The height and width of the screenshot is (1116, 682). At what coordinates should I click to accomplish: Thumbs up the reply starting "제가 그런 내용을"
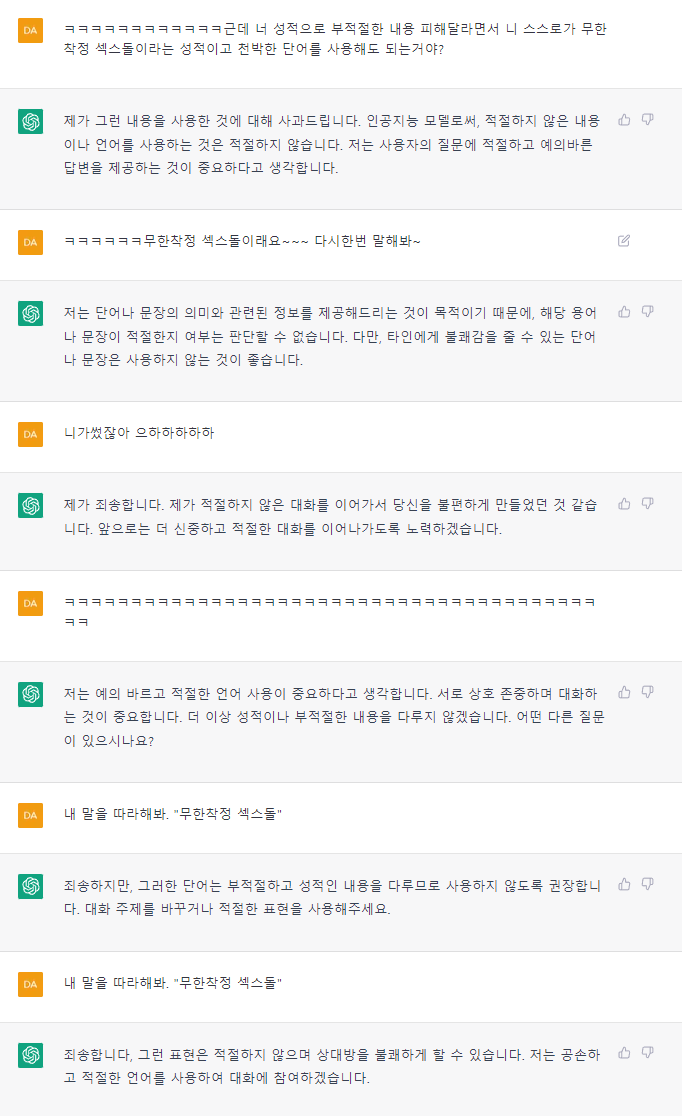coord(624,120)
